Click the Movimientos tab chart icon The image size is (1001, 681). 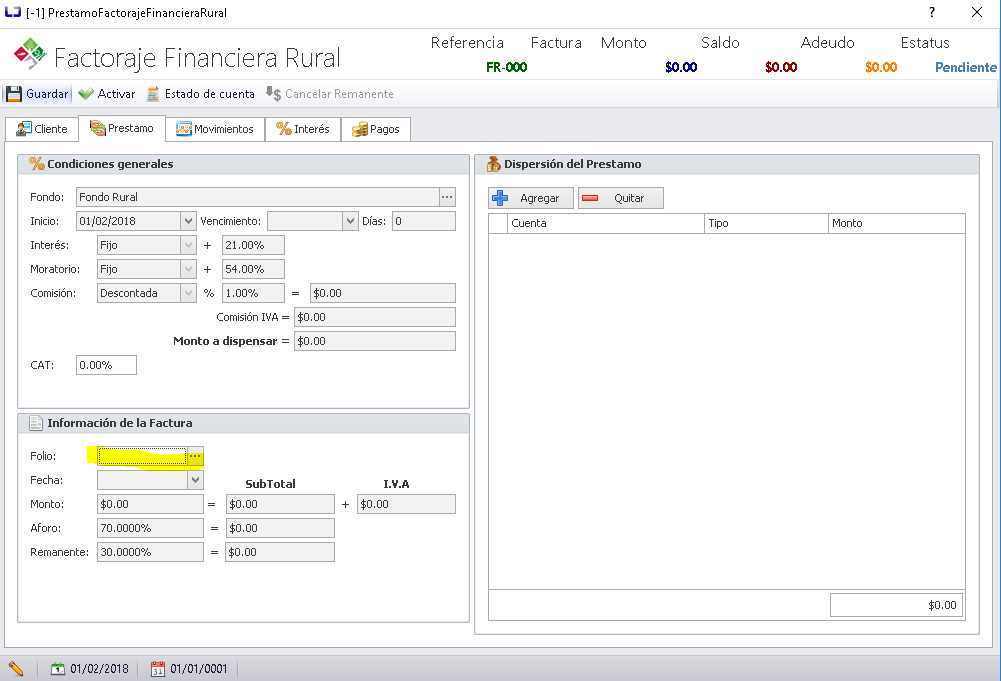pyautogui.click(x=184, y=129)
